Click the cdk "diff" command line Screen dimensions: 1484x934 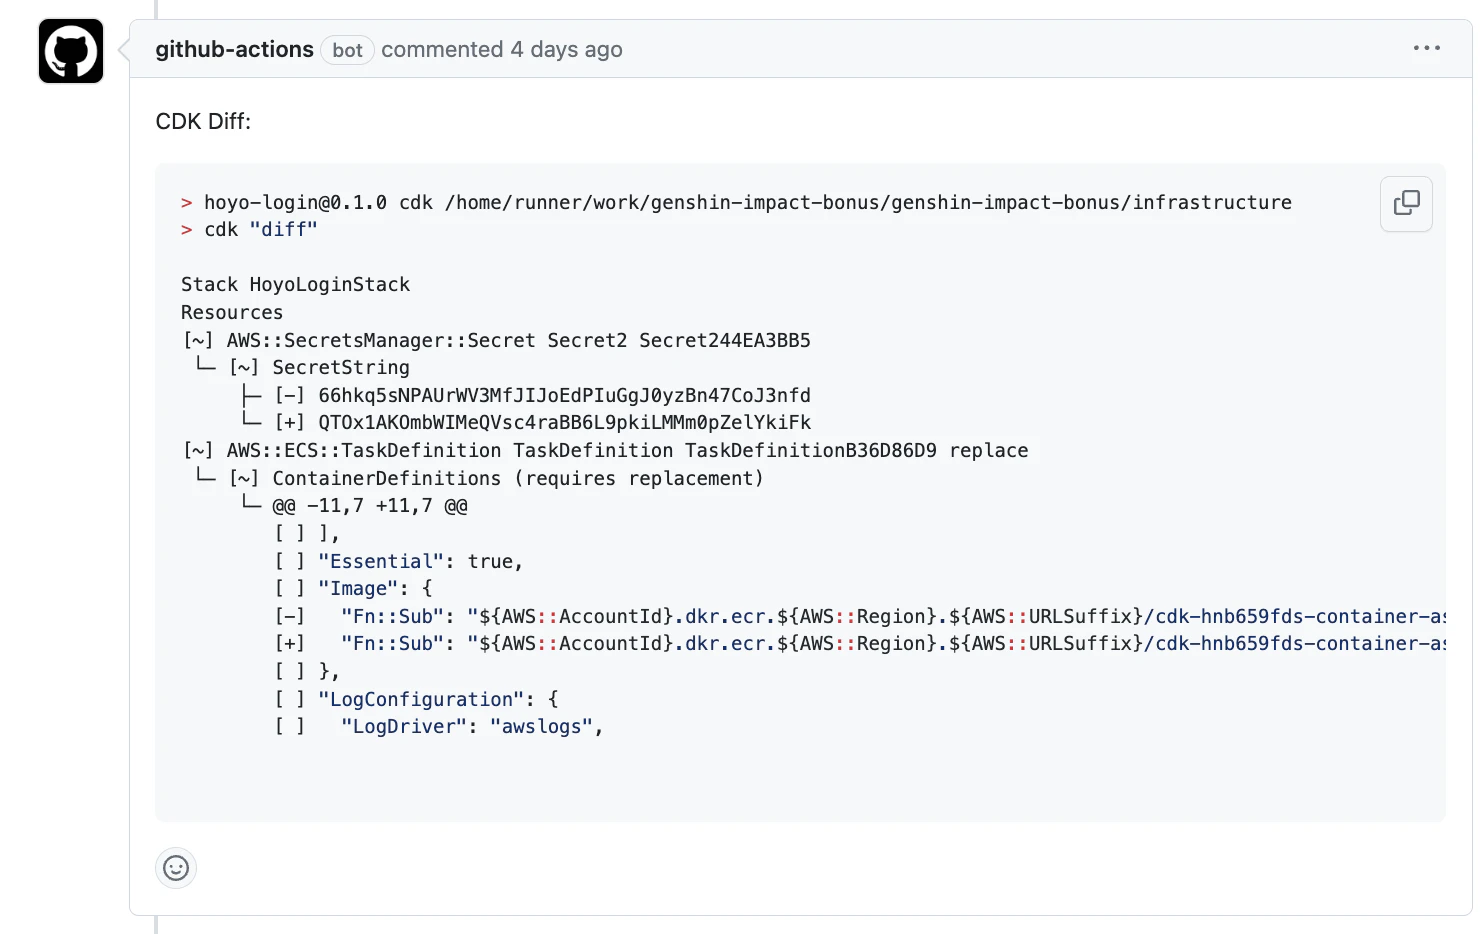pos(249,229)
